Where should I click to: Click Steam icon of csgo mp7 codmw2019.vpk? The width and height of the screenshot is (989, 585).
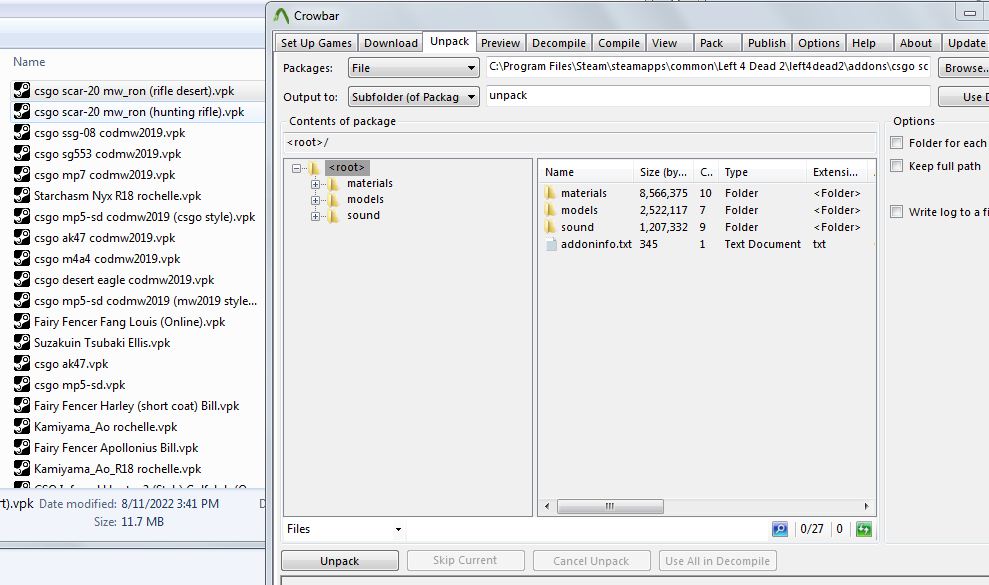22,174
